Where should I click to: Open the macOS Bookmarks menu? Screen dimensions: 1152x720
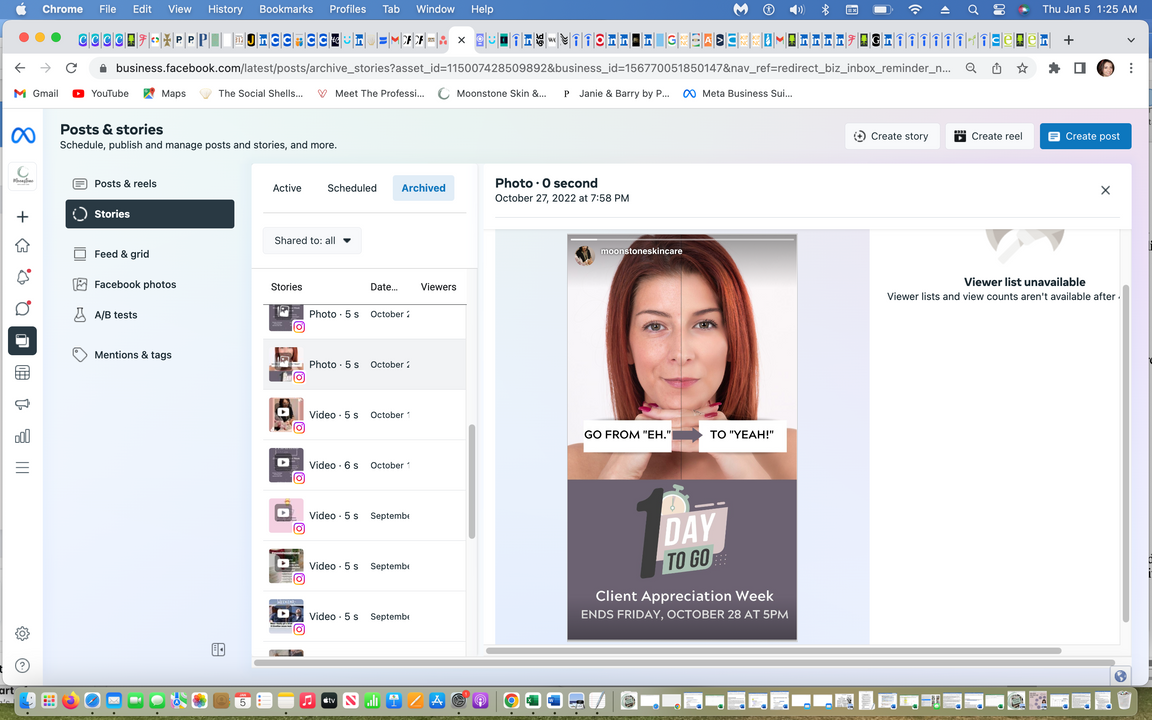pyautogui.click(x=286, y=9)
